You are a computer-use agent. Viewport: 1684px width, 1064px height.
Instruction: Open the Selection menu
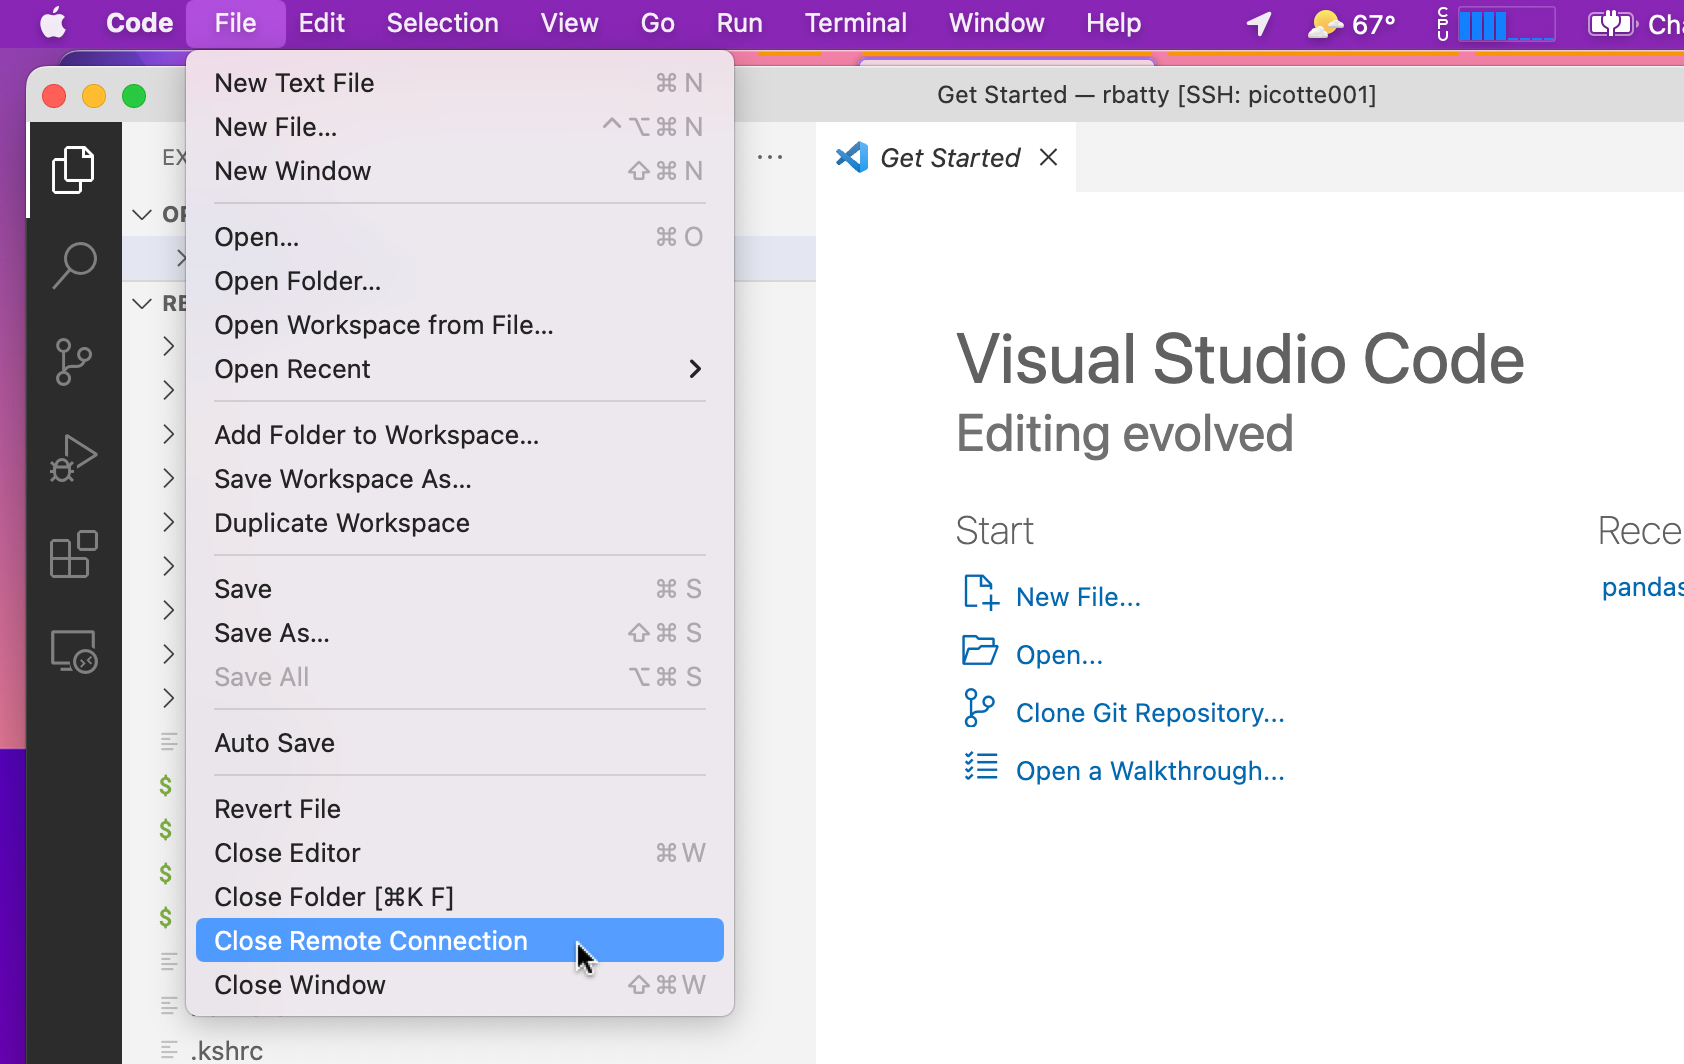tap(442, 23)
